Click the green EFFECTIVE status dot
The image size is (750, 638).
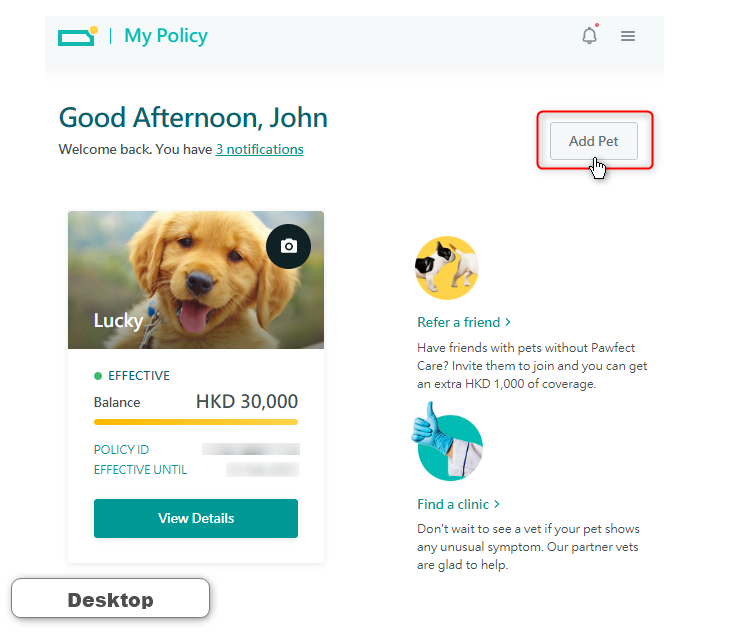[98, 376]
